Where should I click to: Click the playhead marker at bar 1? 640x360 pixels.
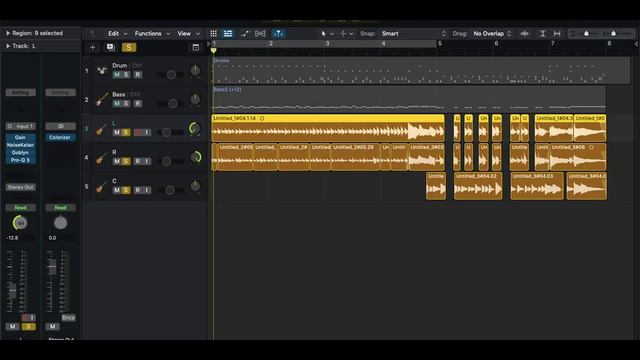point(213,50)
